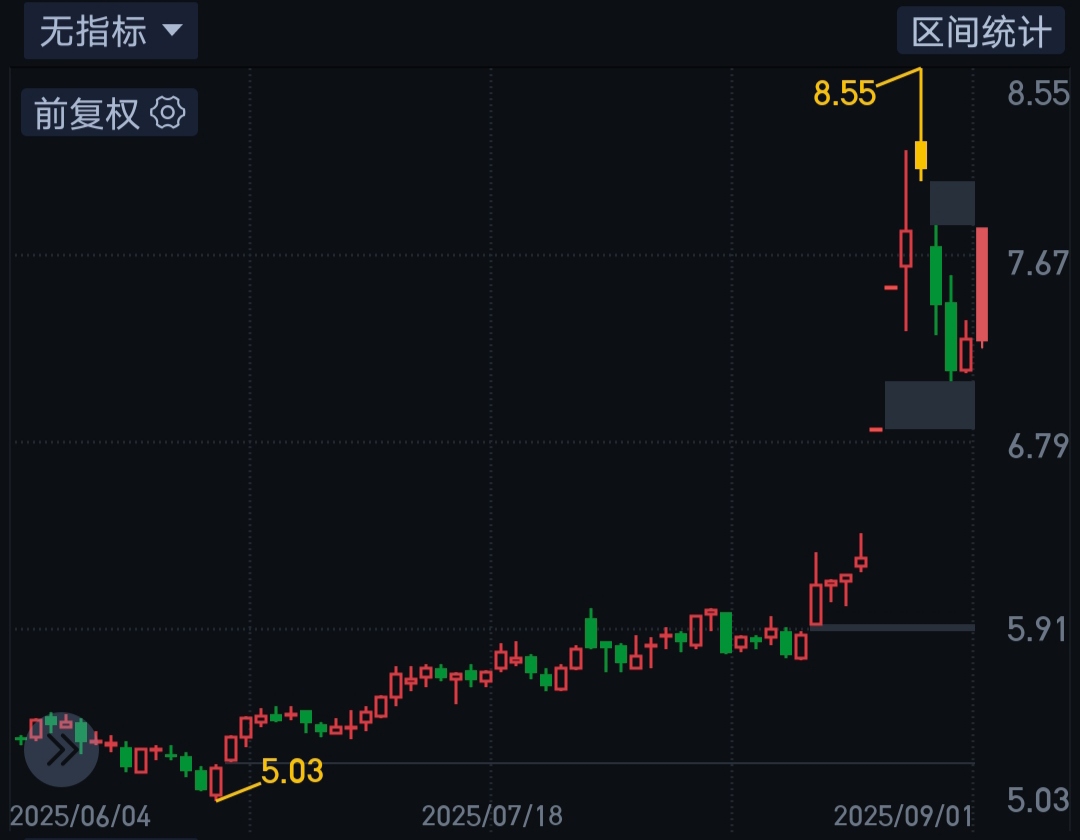Open the 无指标 indicator dropdown
The image size is (1080, 840).
[111, 30]
